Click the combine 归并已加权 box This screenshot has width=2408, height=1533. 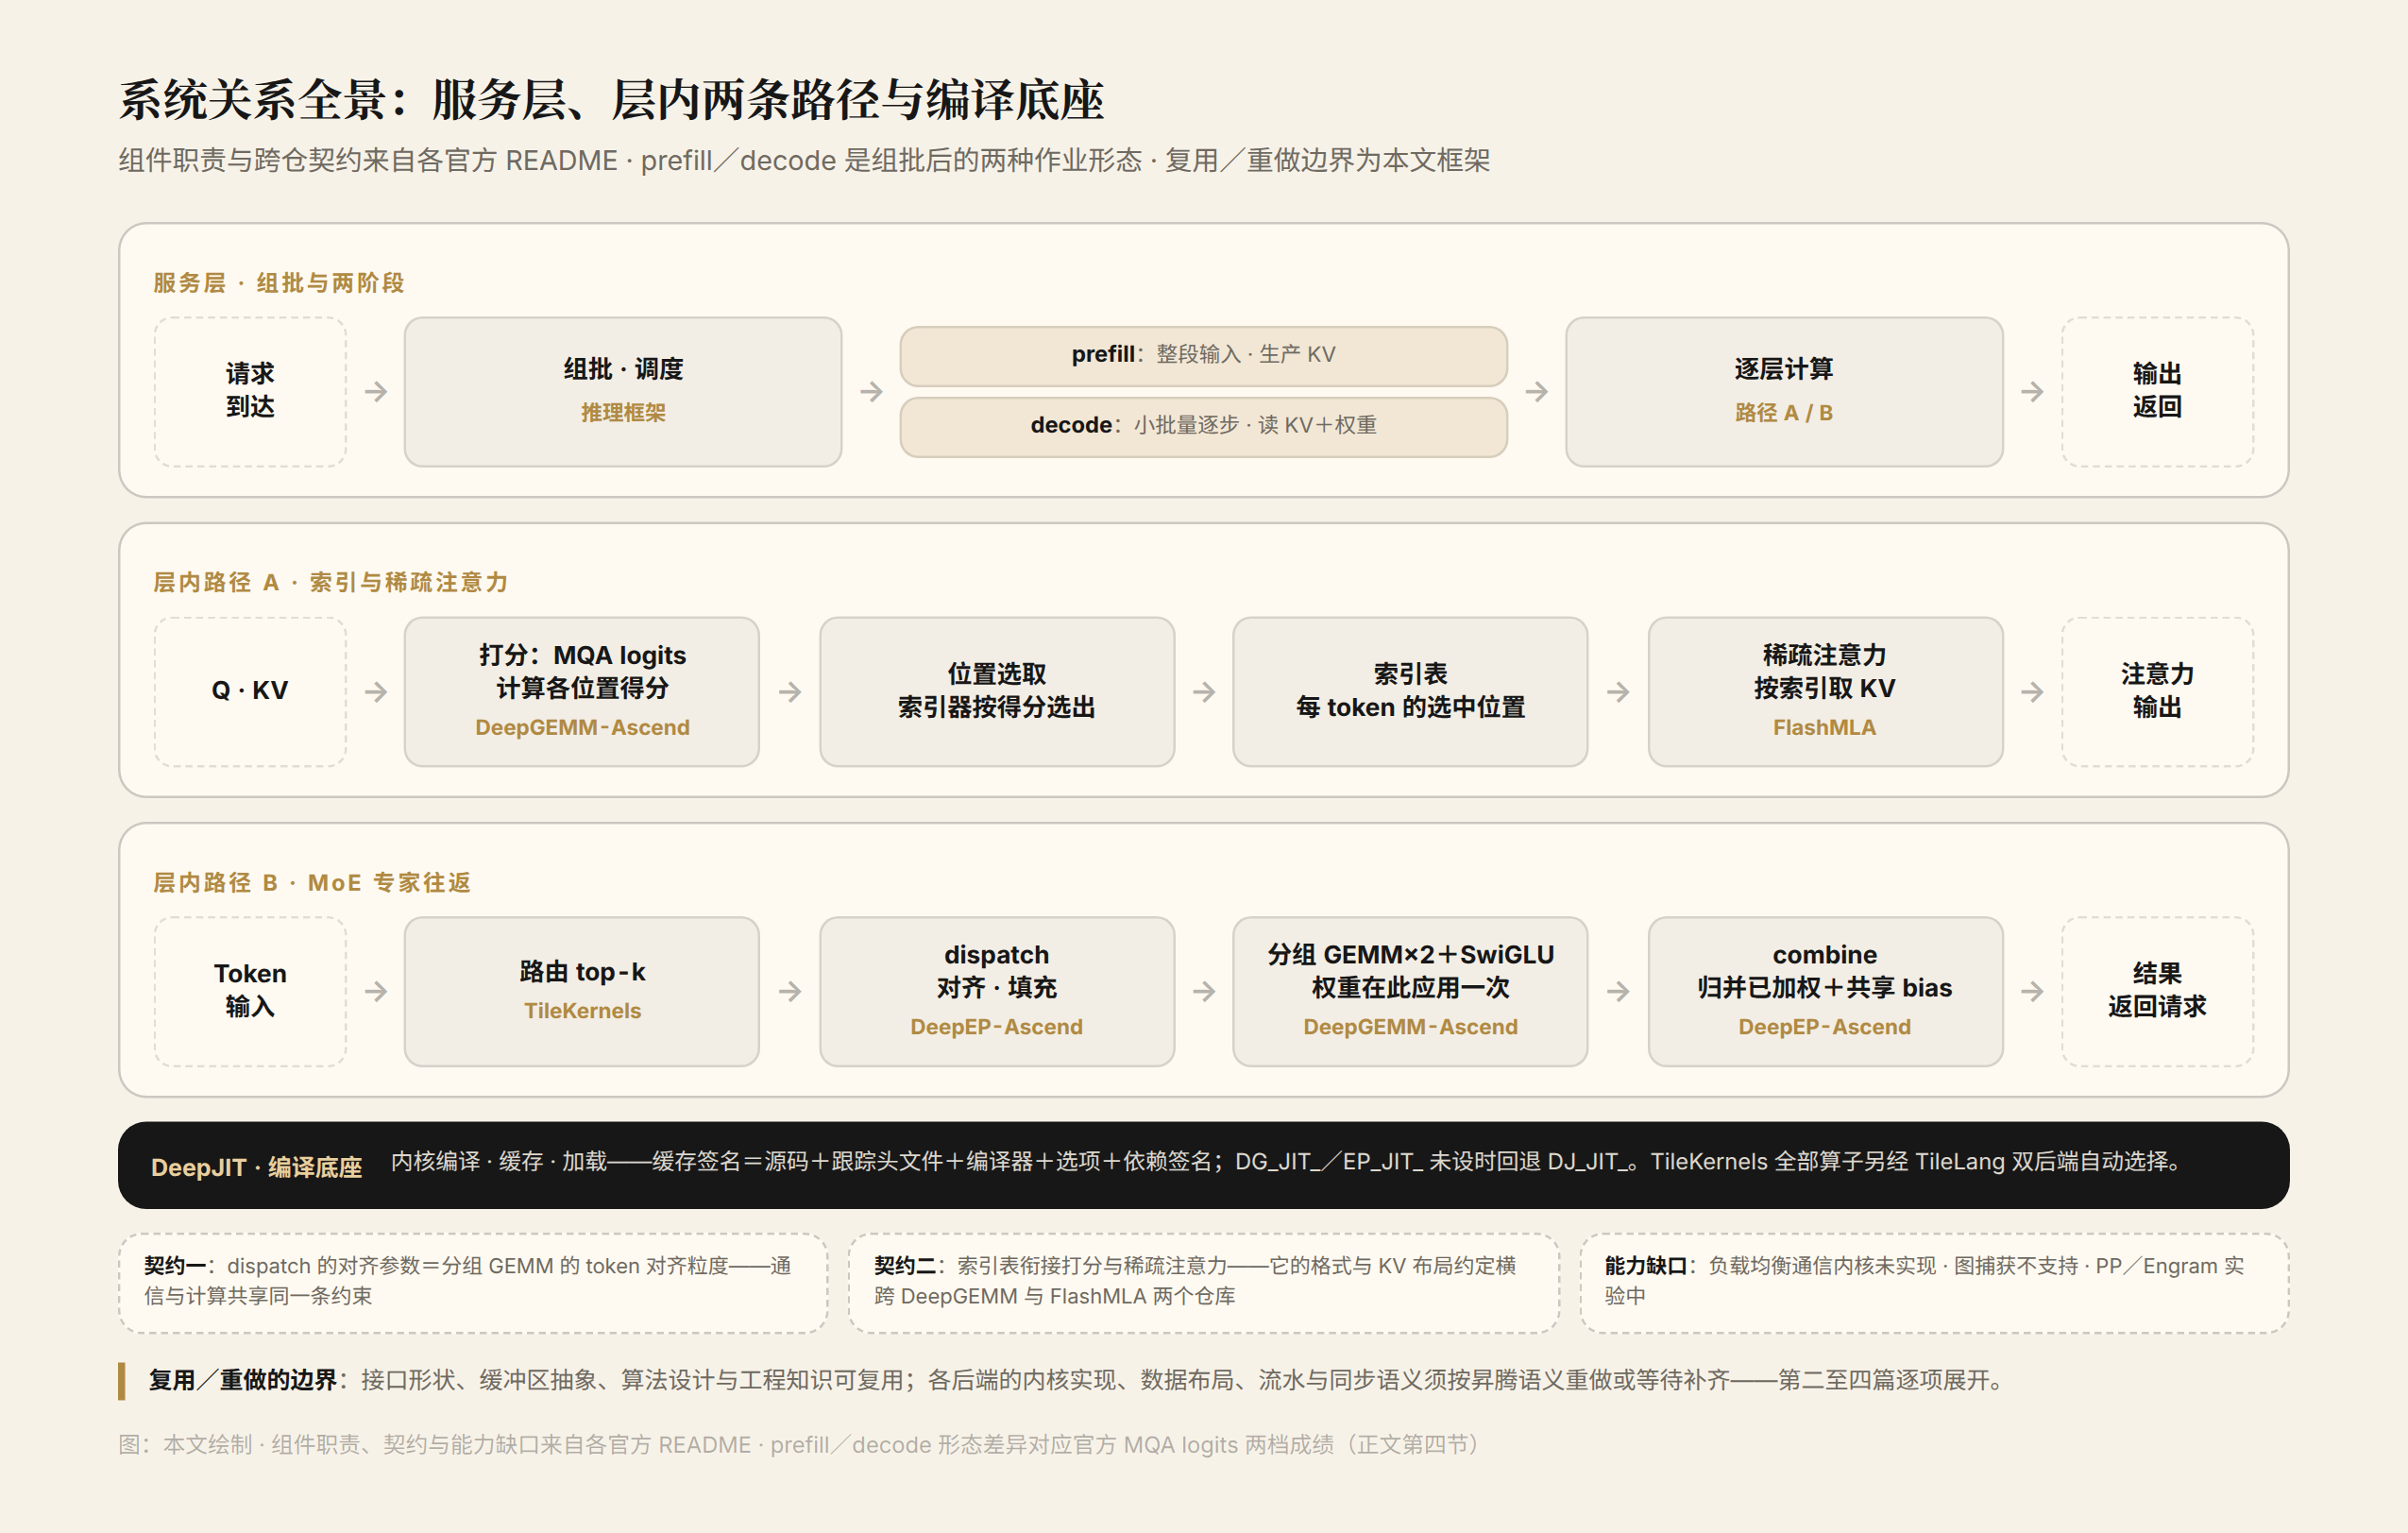point(1825,991)
